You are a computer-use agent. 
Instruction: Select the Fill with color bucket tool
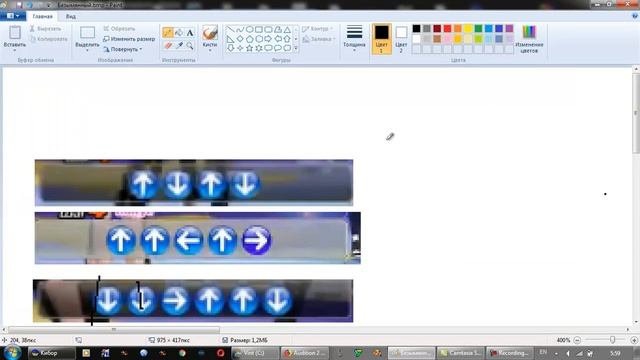point(179,33)
